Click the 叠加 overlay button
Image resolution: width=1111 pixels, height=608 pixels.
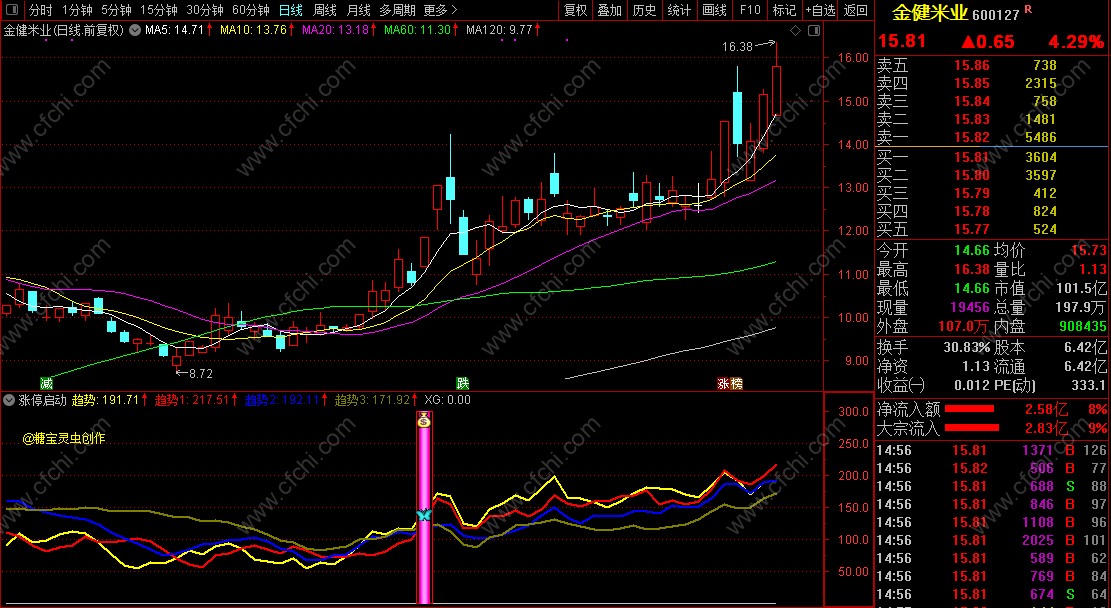point(609,10)
